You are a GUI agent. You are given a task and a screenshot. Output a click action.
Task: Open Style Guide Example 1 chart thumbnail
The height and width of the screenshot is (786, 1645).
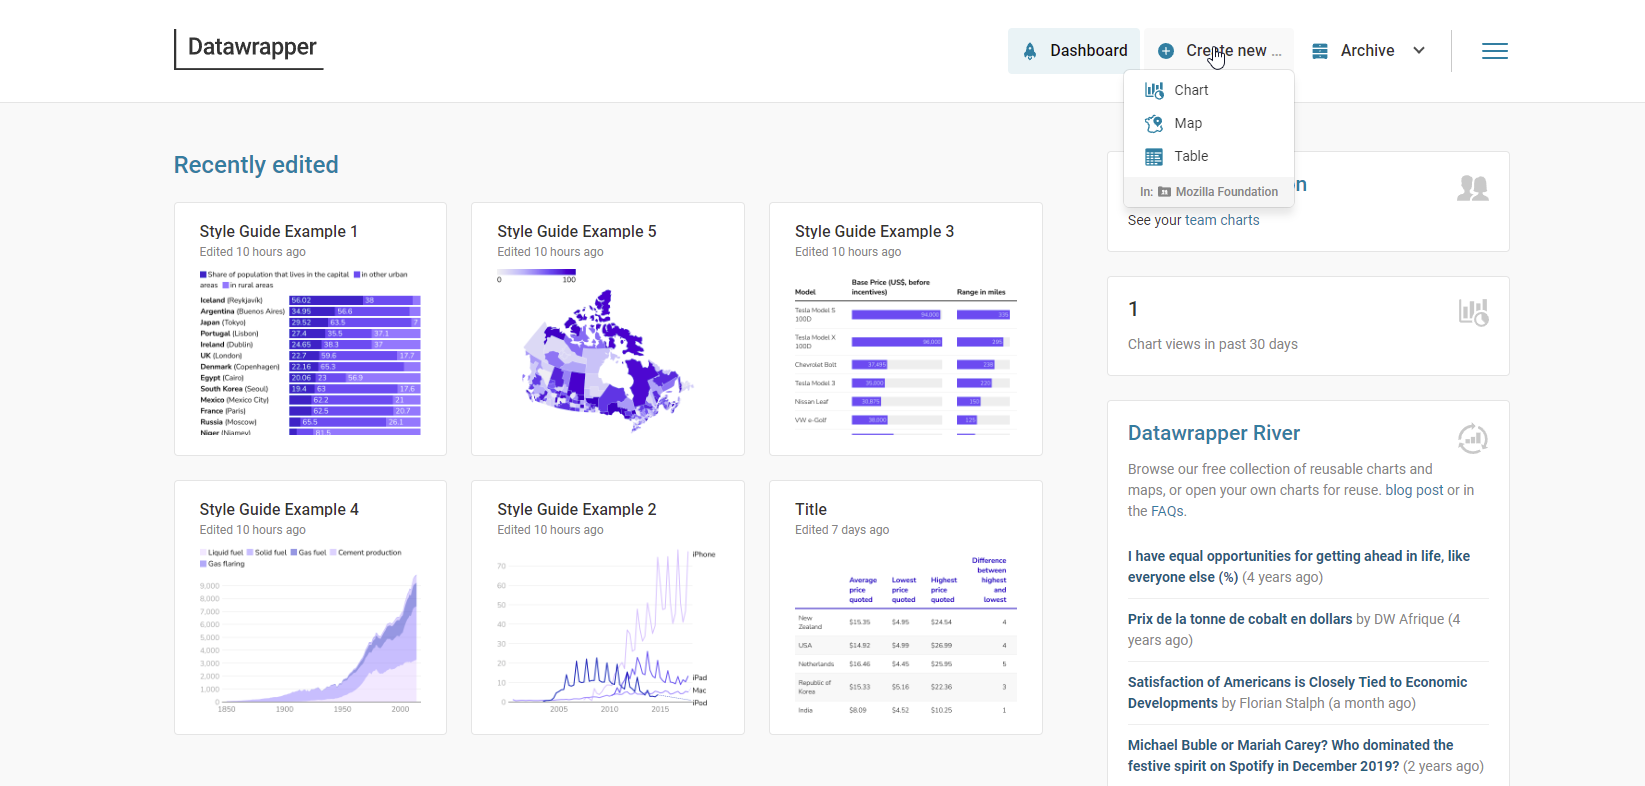(310, 350)
